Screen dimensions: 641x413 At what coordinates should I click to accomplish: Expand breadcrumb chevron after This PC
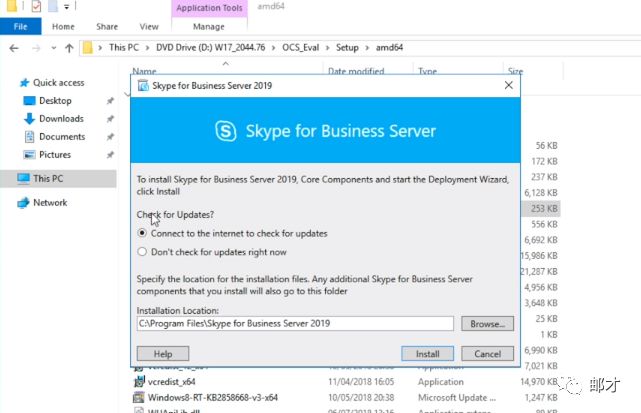coord(147,47)
